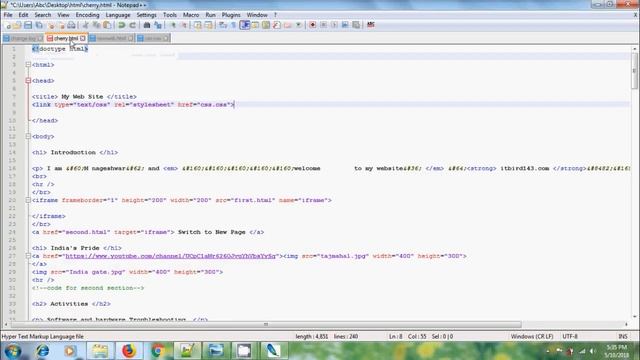640x360 pixels.
Task: Collapse the iframe tag fold marker
Action: point(28,200)
